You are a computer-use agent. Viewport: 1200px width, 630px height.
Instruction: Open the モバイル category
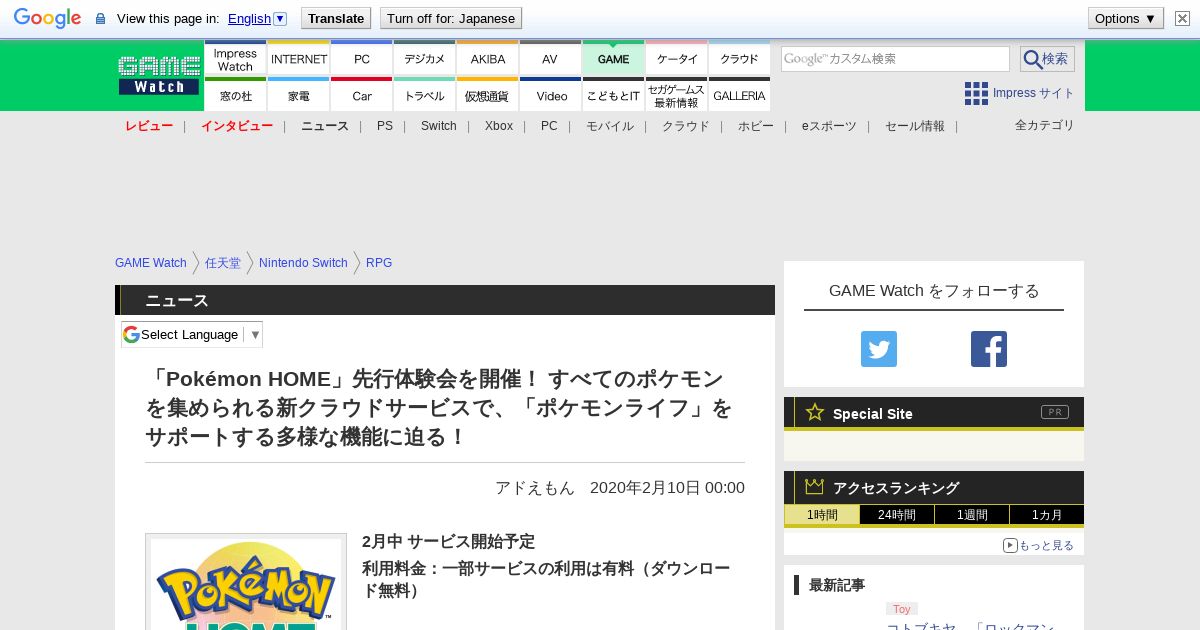coord(610,126)
